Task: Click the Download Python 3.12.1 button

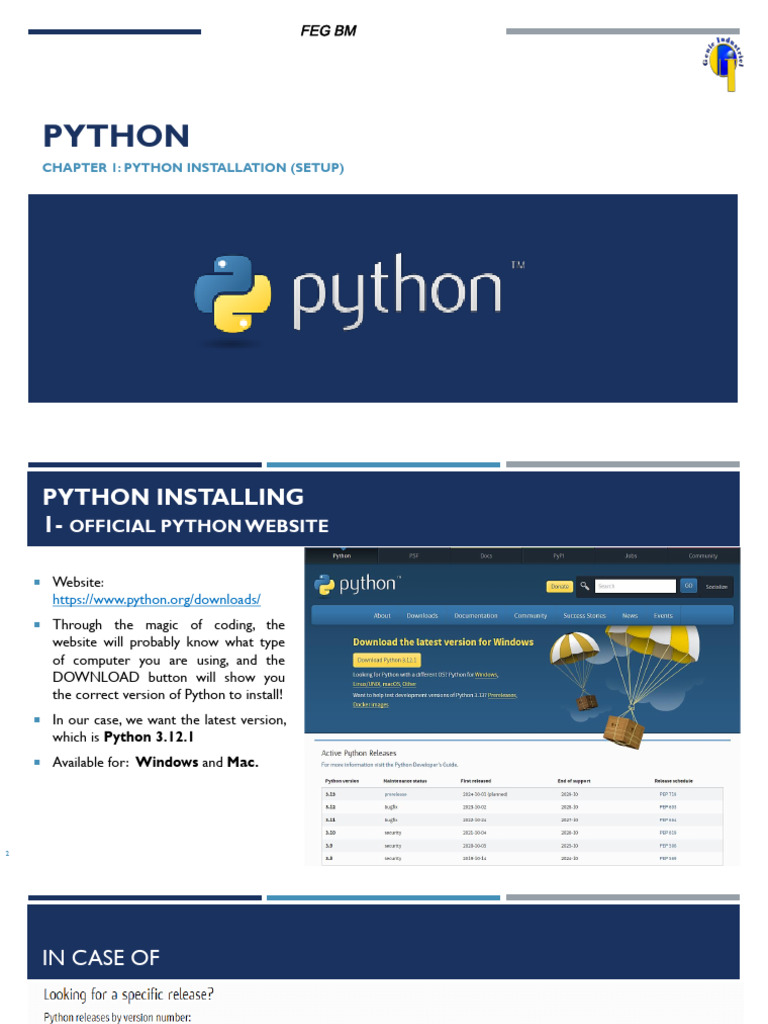Action: tap(387, 660)
